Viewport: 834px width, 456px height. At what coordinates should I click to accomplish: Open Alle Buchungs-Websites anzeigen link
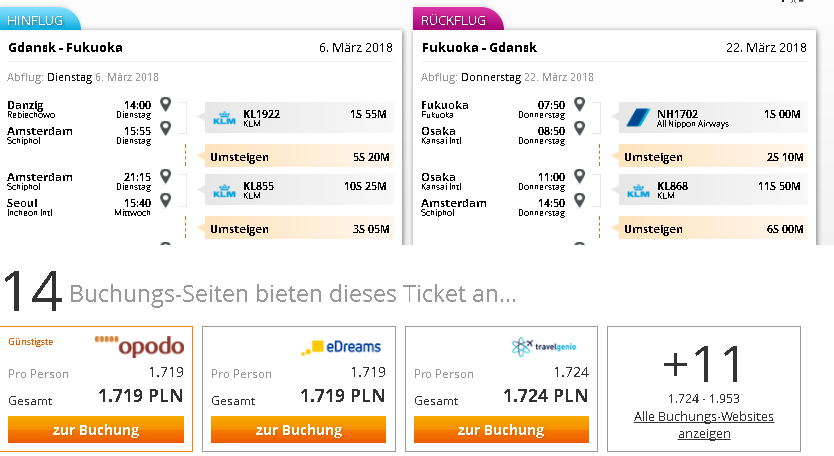click(704, 425)
